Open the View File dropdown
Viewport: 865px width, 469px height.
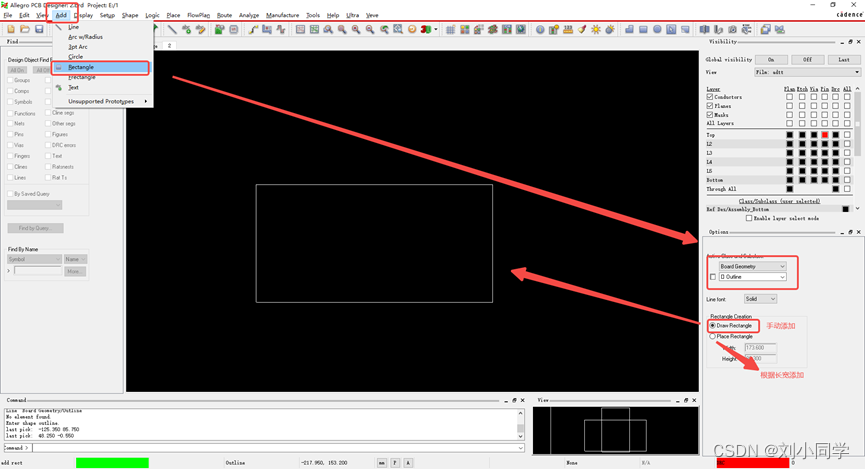click(x=808, y=72)
